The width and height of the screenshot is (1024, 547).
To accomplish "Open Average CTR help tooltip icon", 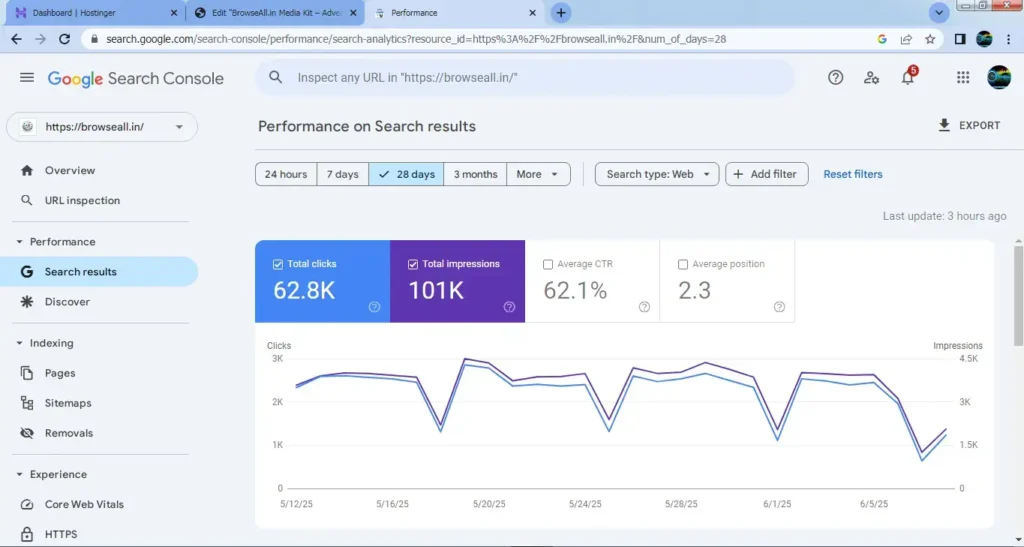I will pos(645,307).
